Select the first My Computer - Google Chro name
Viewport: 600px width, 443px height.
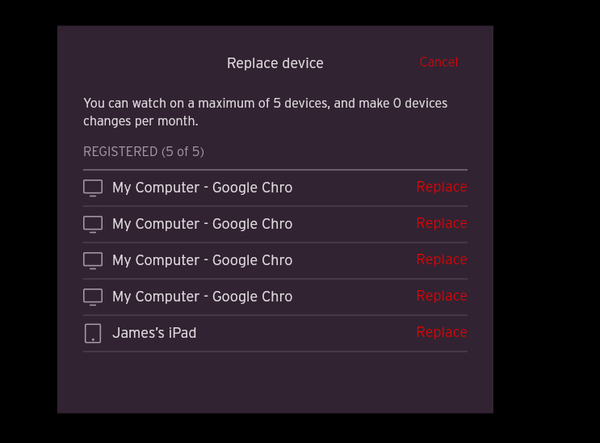coord(202,188)
